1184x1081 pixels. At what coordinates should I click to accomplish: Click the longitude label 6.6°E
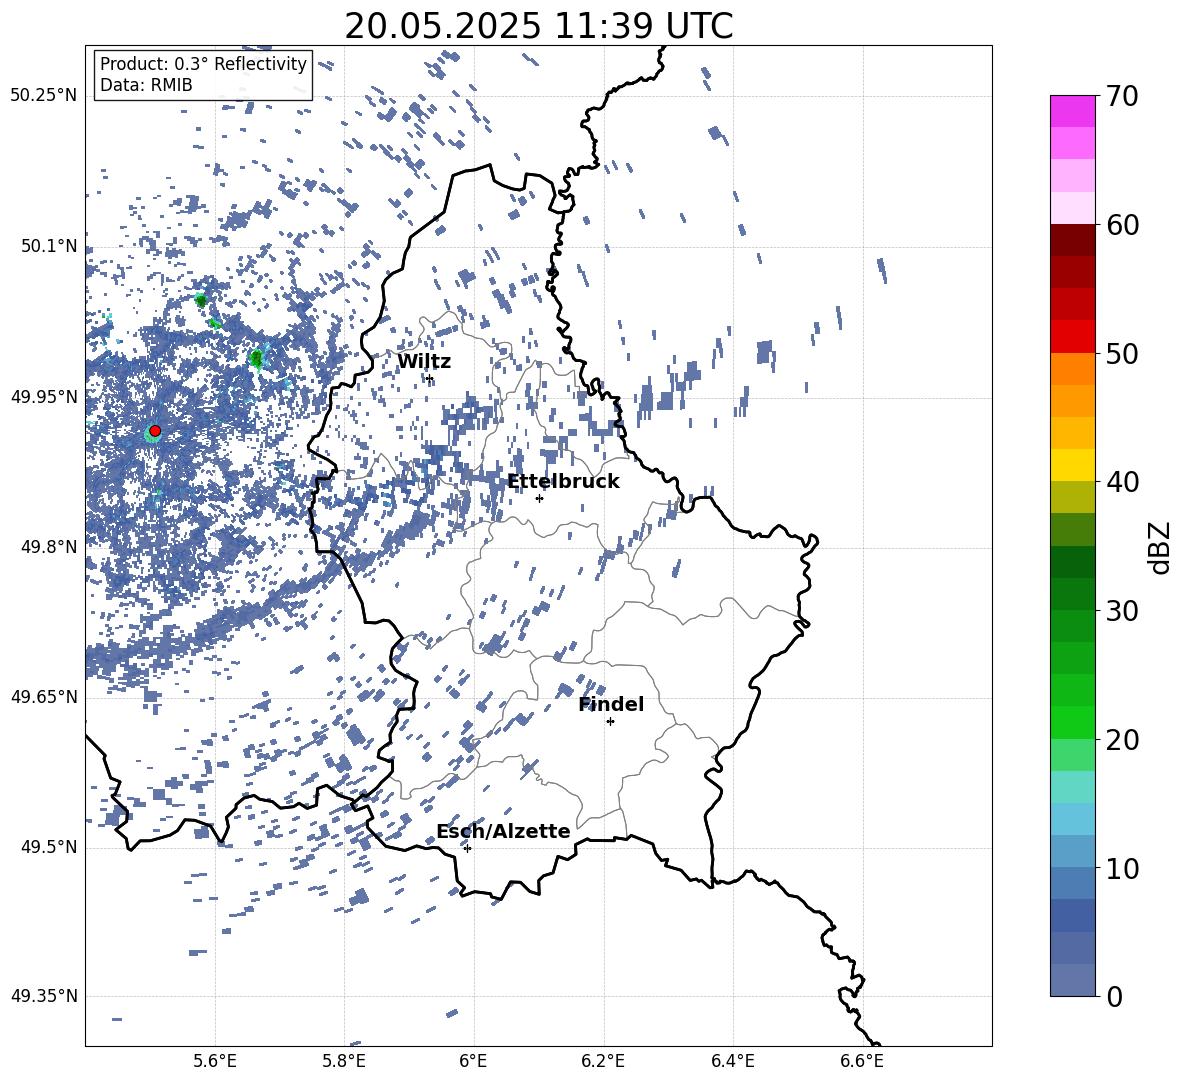click(862, 1061)
